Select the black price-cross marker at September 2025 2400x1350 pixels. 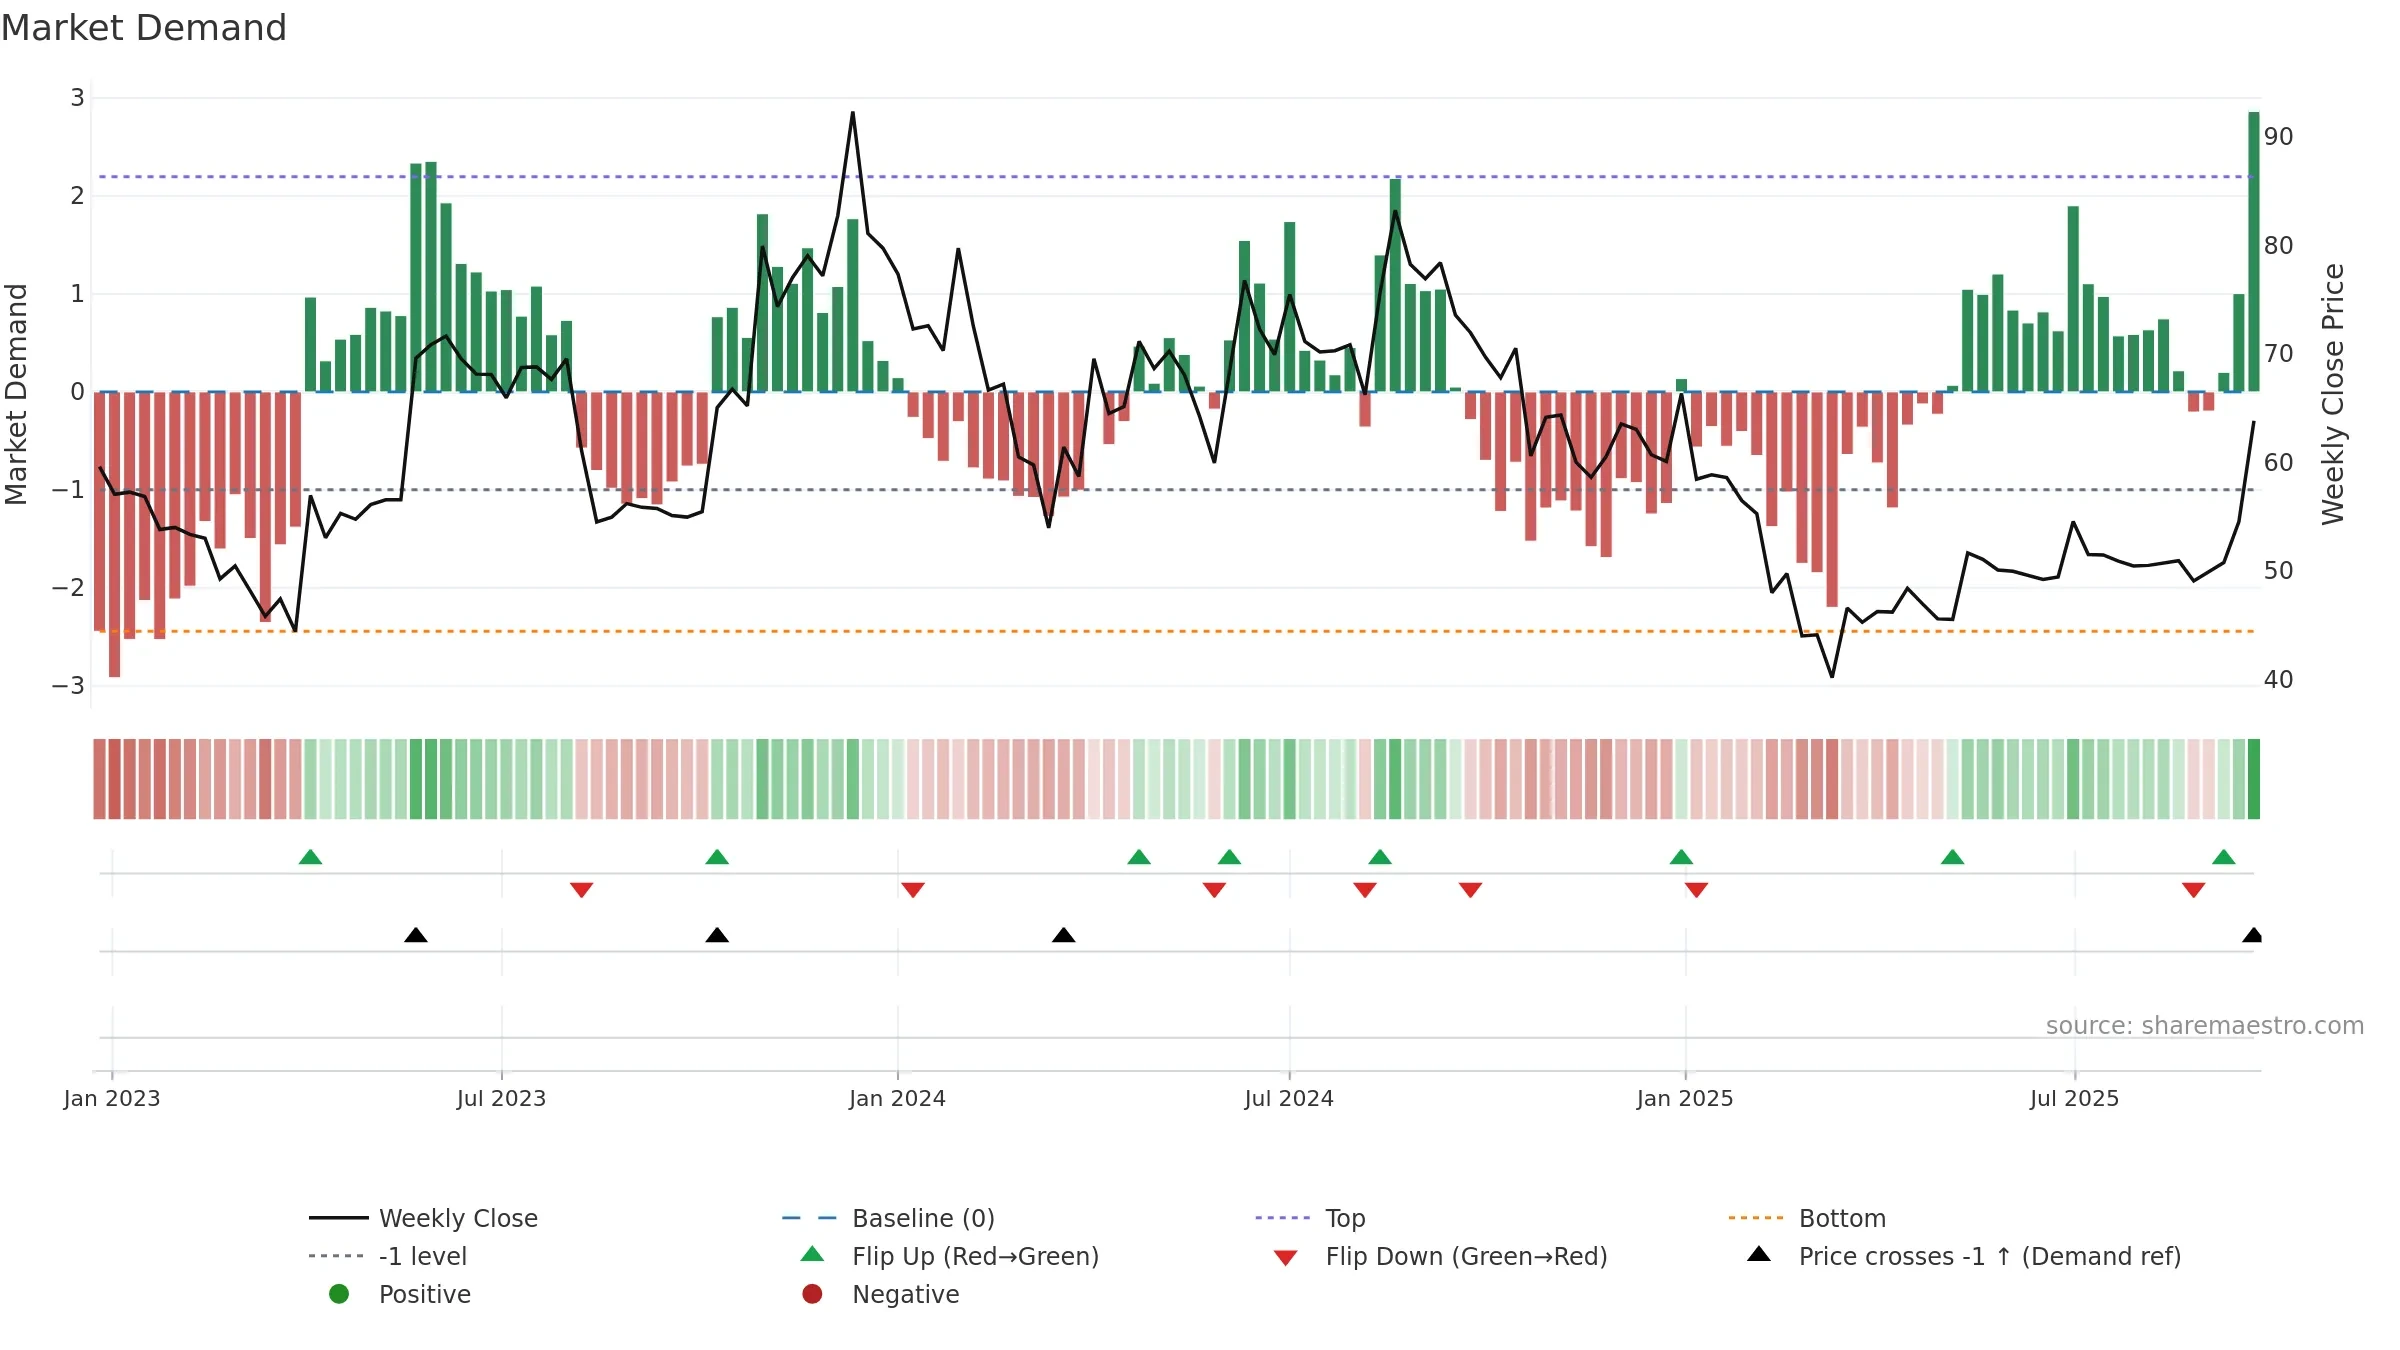2252,935
